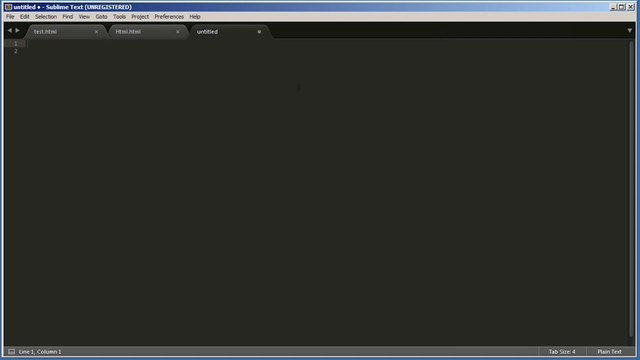Click the Sublime Text title bar icon
The width and height of the screenshot is (640, 360).
pos(8,7)
